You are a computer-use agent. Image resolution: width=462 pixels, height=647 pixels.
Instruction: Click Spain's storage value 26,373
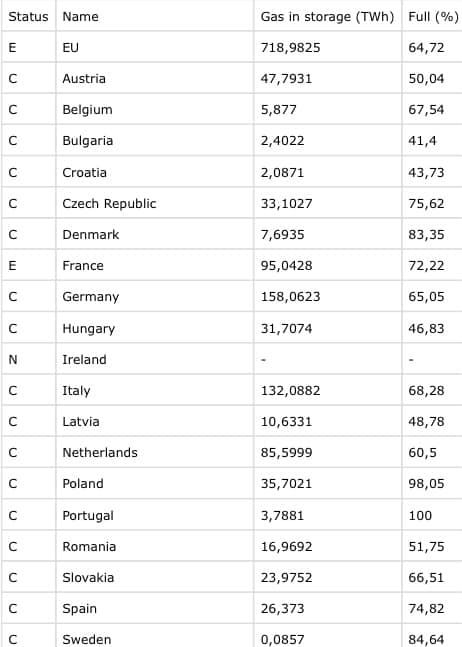click(x=282, y=608)
